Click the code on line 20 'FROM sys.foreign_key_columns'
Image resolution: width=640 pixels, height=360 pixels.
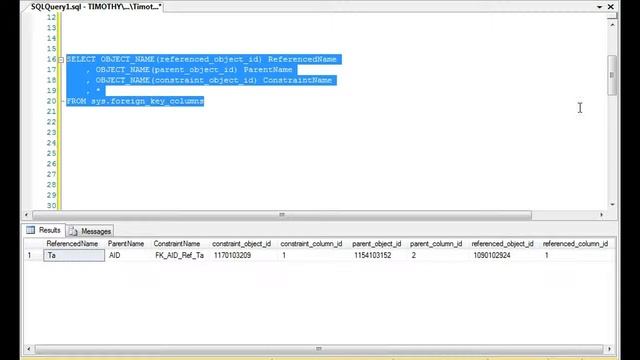point(135,101)
